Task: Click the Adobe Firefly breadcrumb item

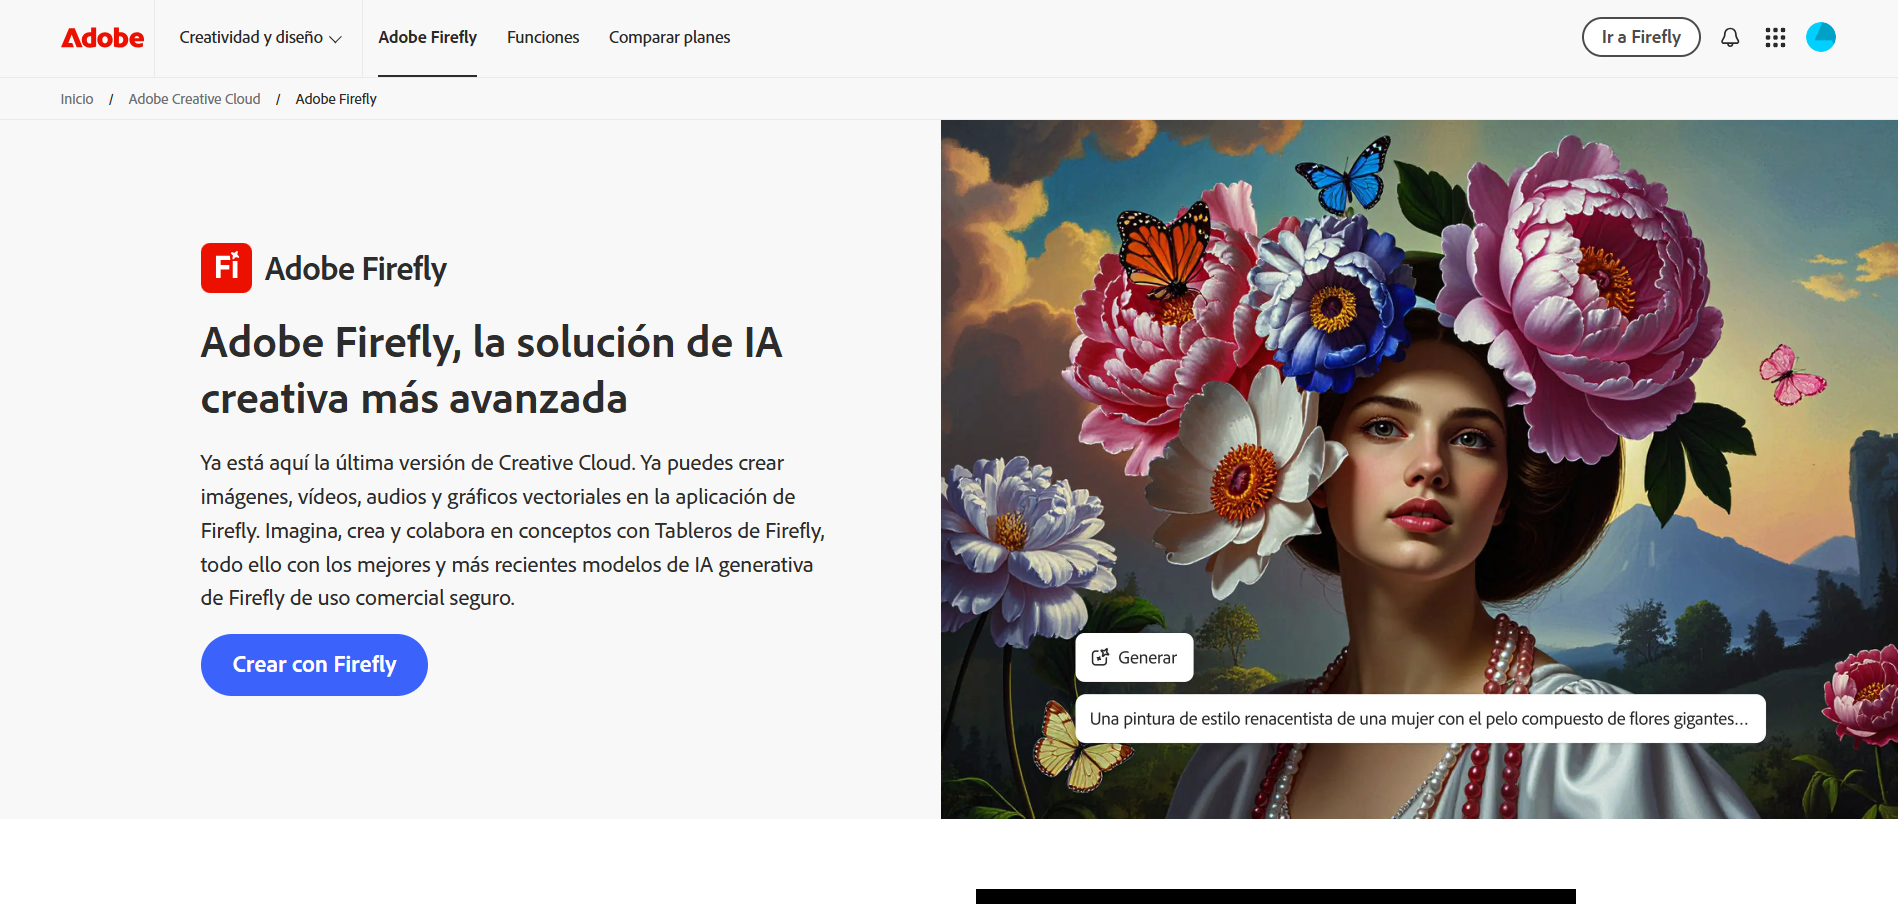Action: pyautogui.click(x=336, y=99)
